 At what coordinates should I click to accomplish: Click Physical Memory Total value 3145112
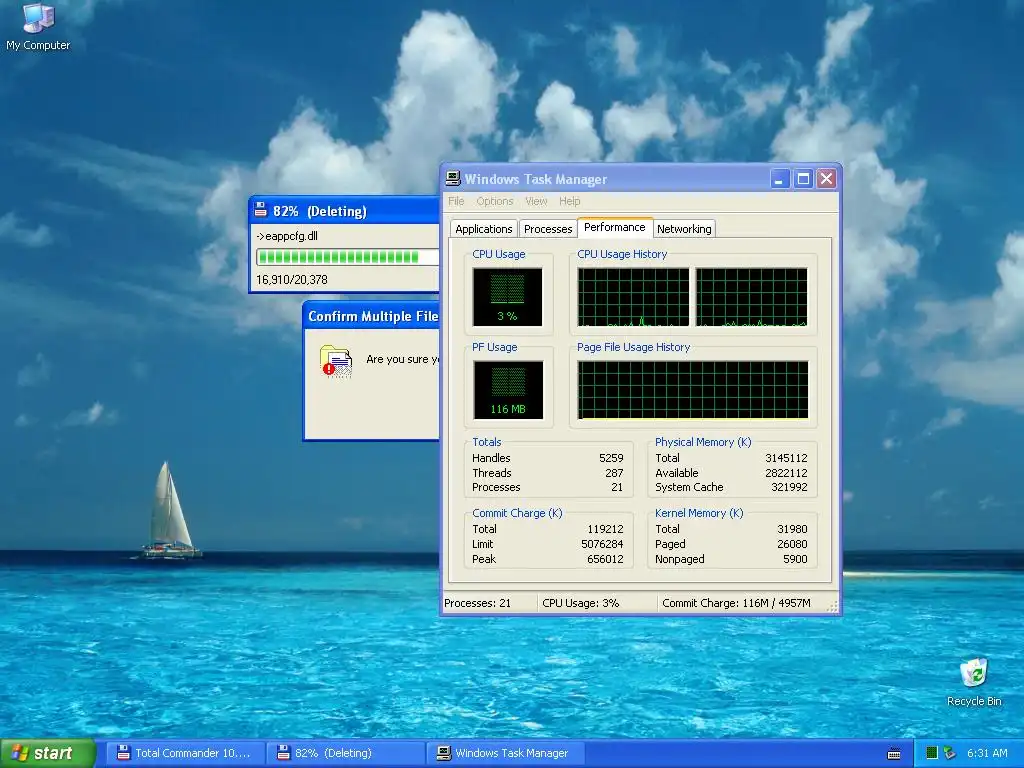(x=786, y=458)
